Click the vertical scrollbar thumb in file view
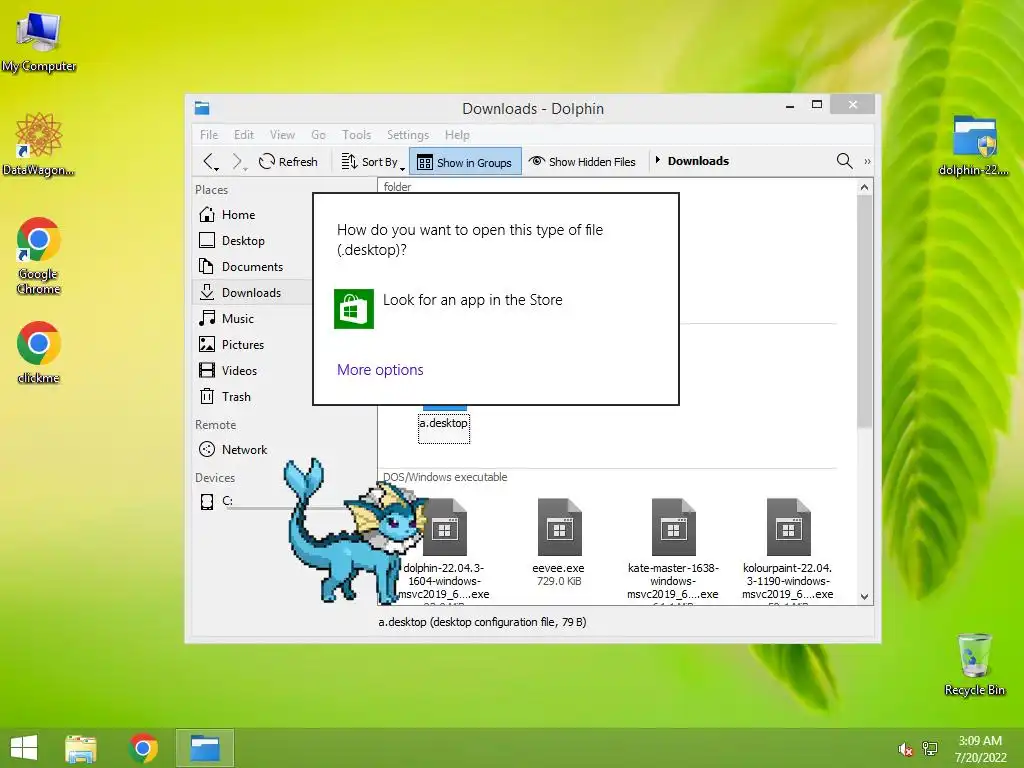 865,311
